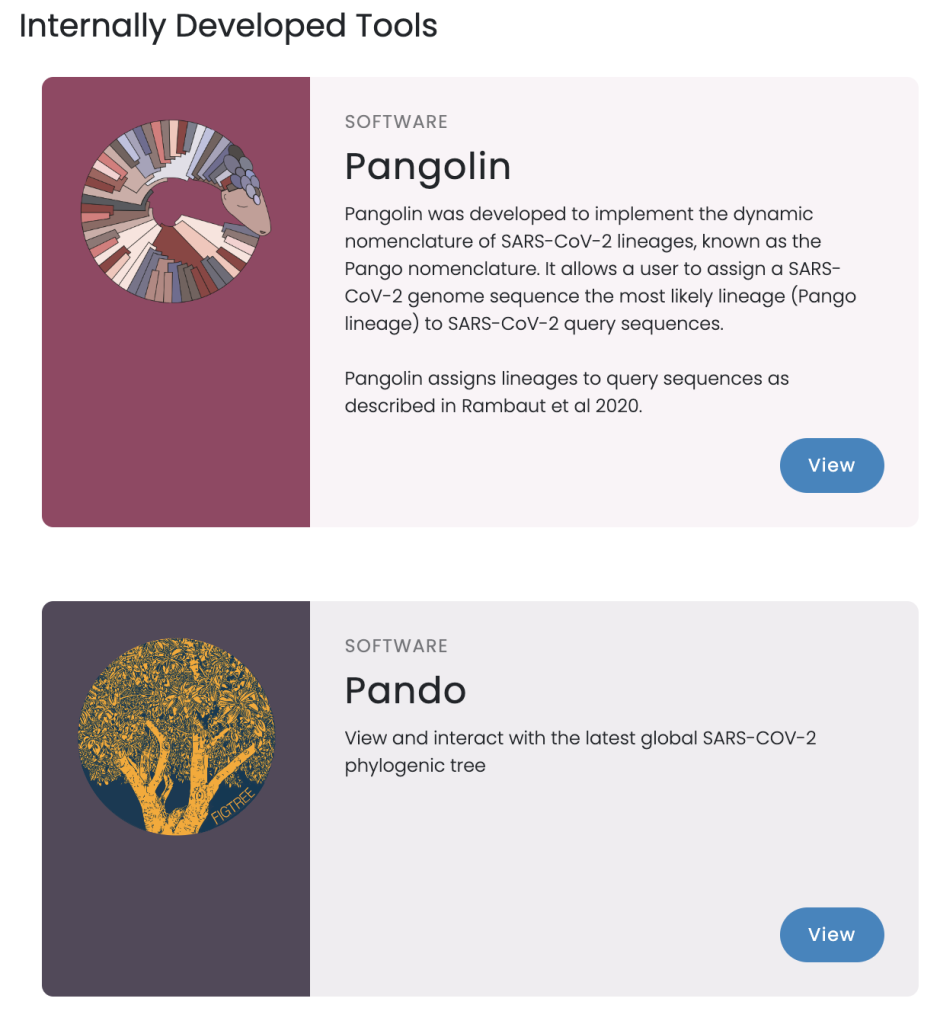Click the SOFTWARE label above Pangolin
The height and width of the screenshot is (1024, 940).
(396, 122)
